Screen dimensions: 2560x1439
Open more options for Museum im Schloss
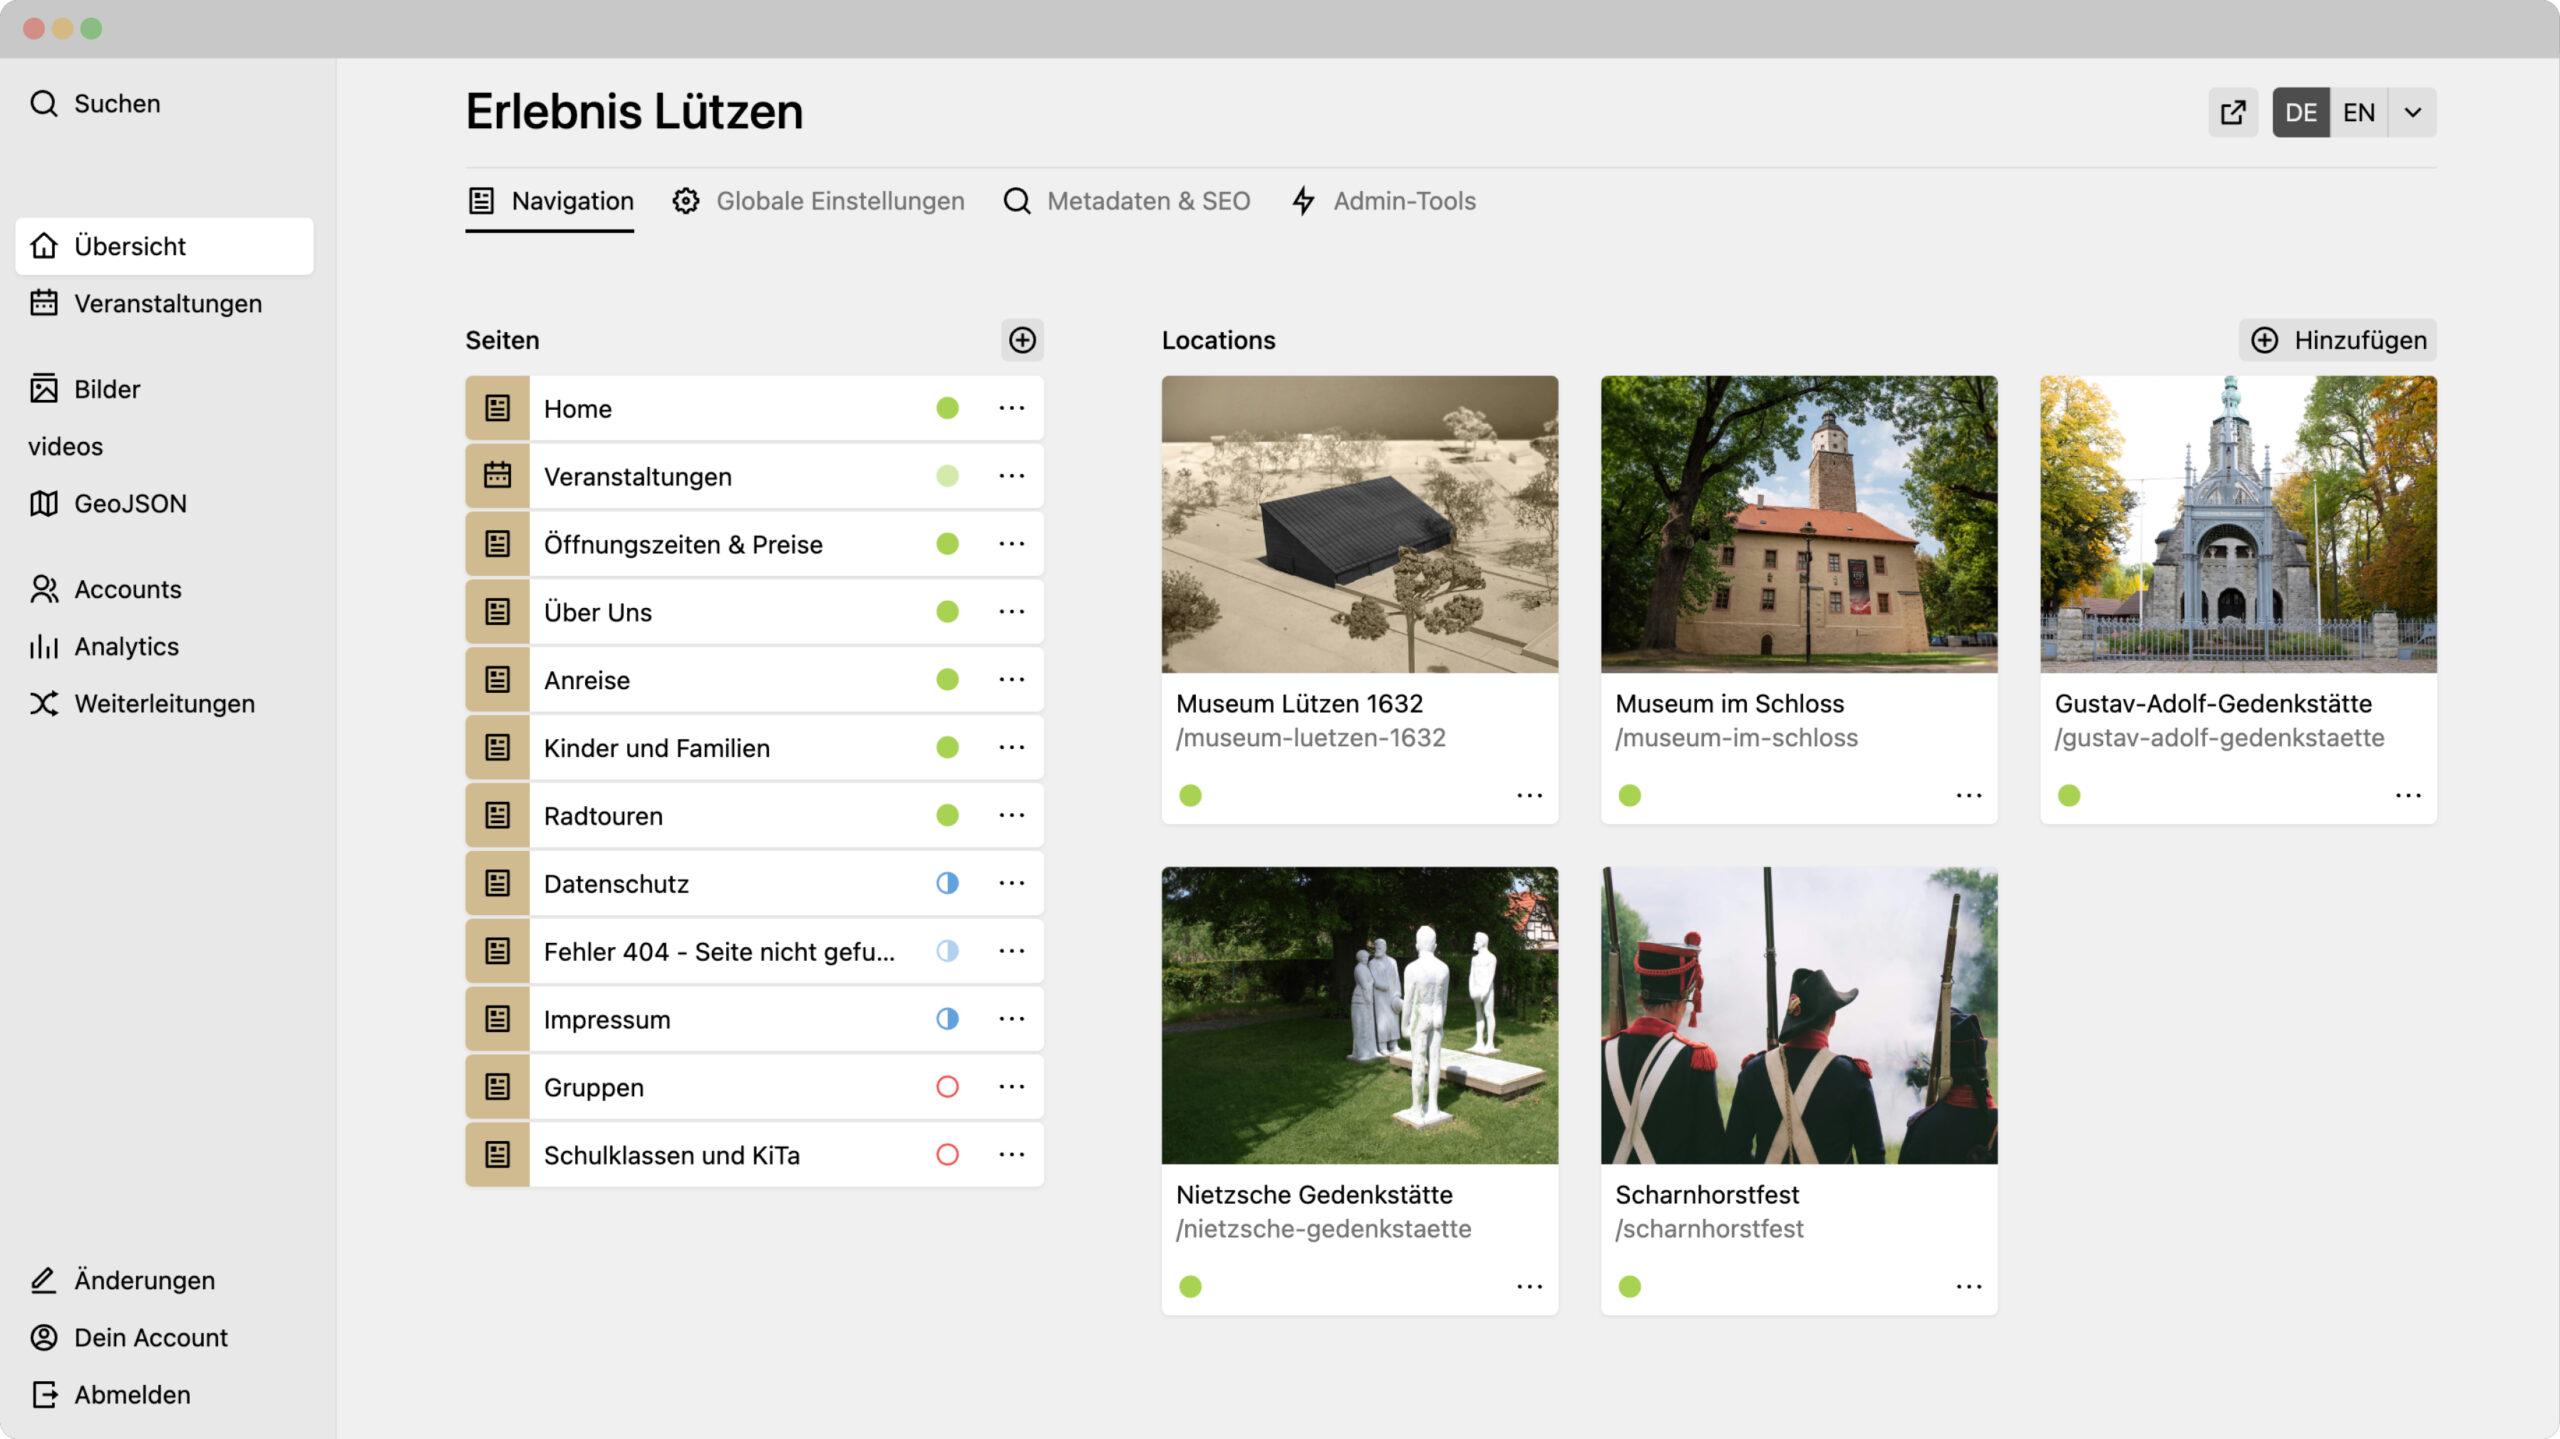pos(1968,796)
